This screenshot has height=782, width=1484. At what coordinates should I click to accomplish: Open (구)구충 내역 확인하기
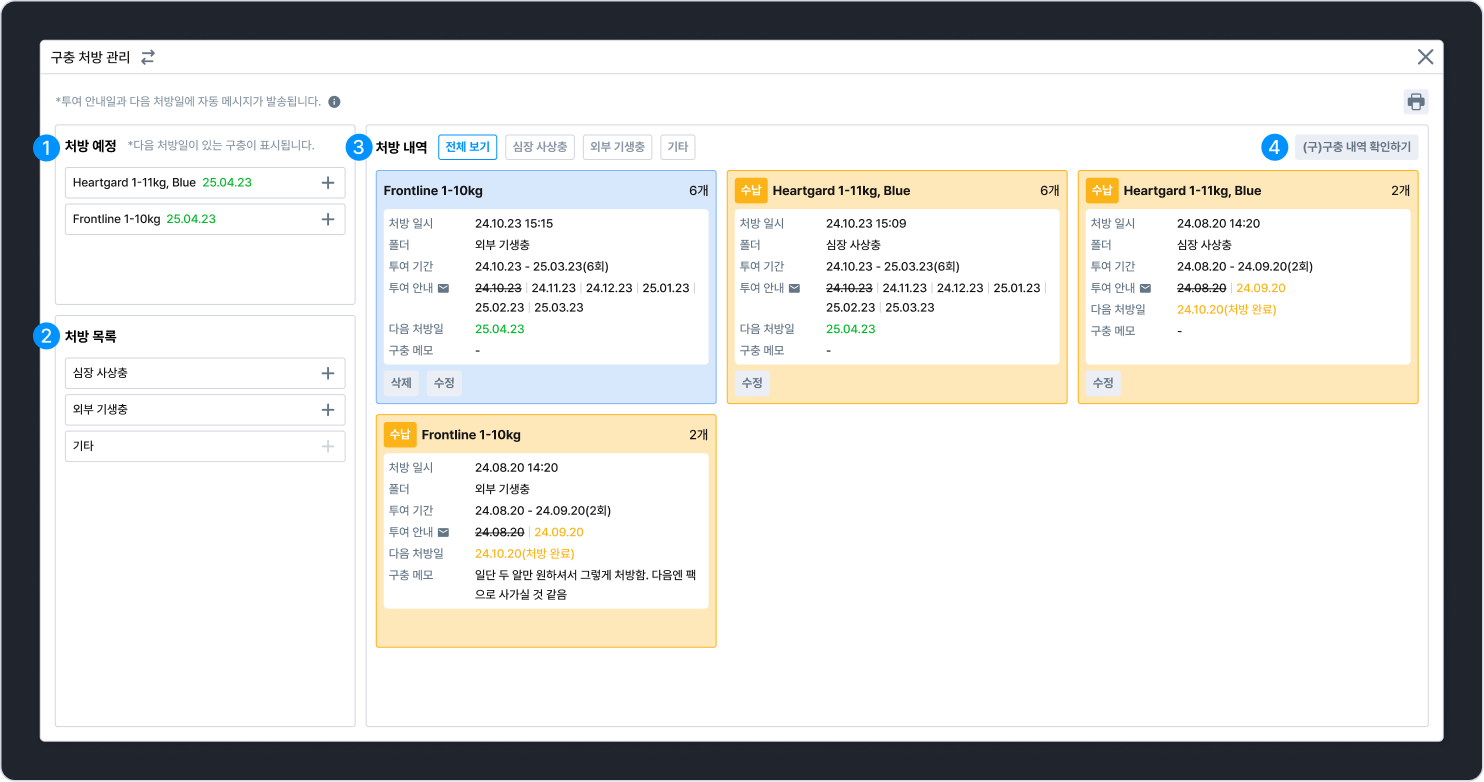tap(1357, 147)
